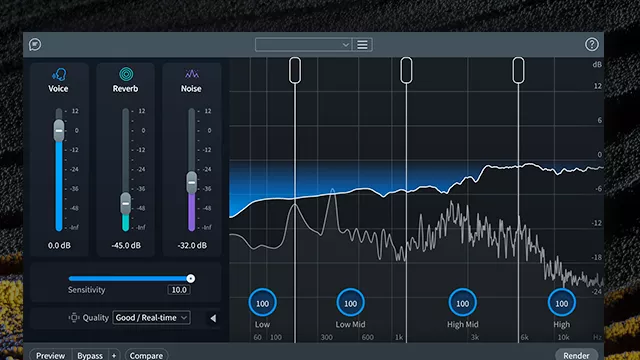Viewport: 640px width, 360px height.
Task: Click the High Mid band 100 knob
Action: point(462,303)
